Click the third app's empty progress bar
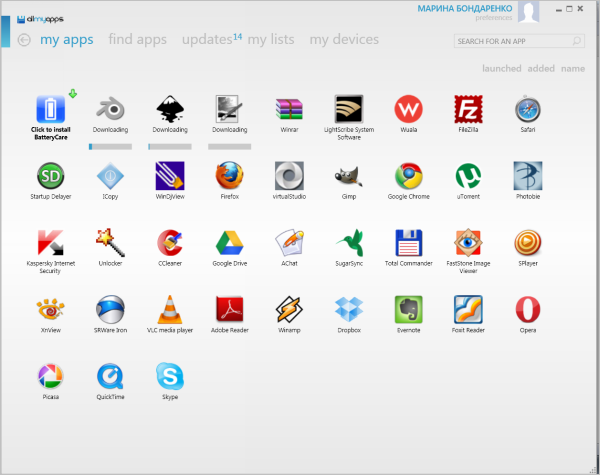 (x=230, y=147)
